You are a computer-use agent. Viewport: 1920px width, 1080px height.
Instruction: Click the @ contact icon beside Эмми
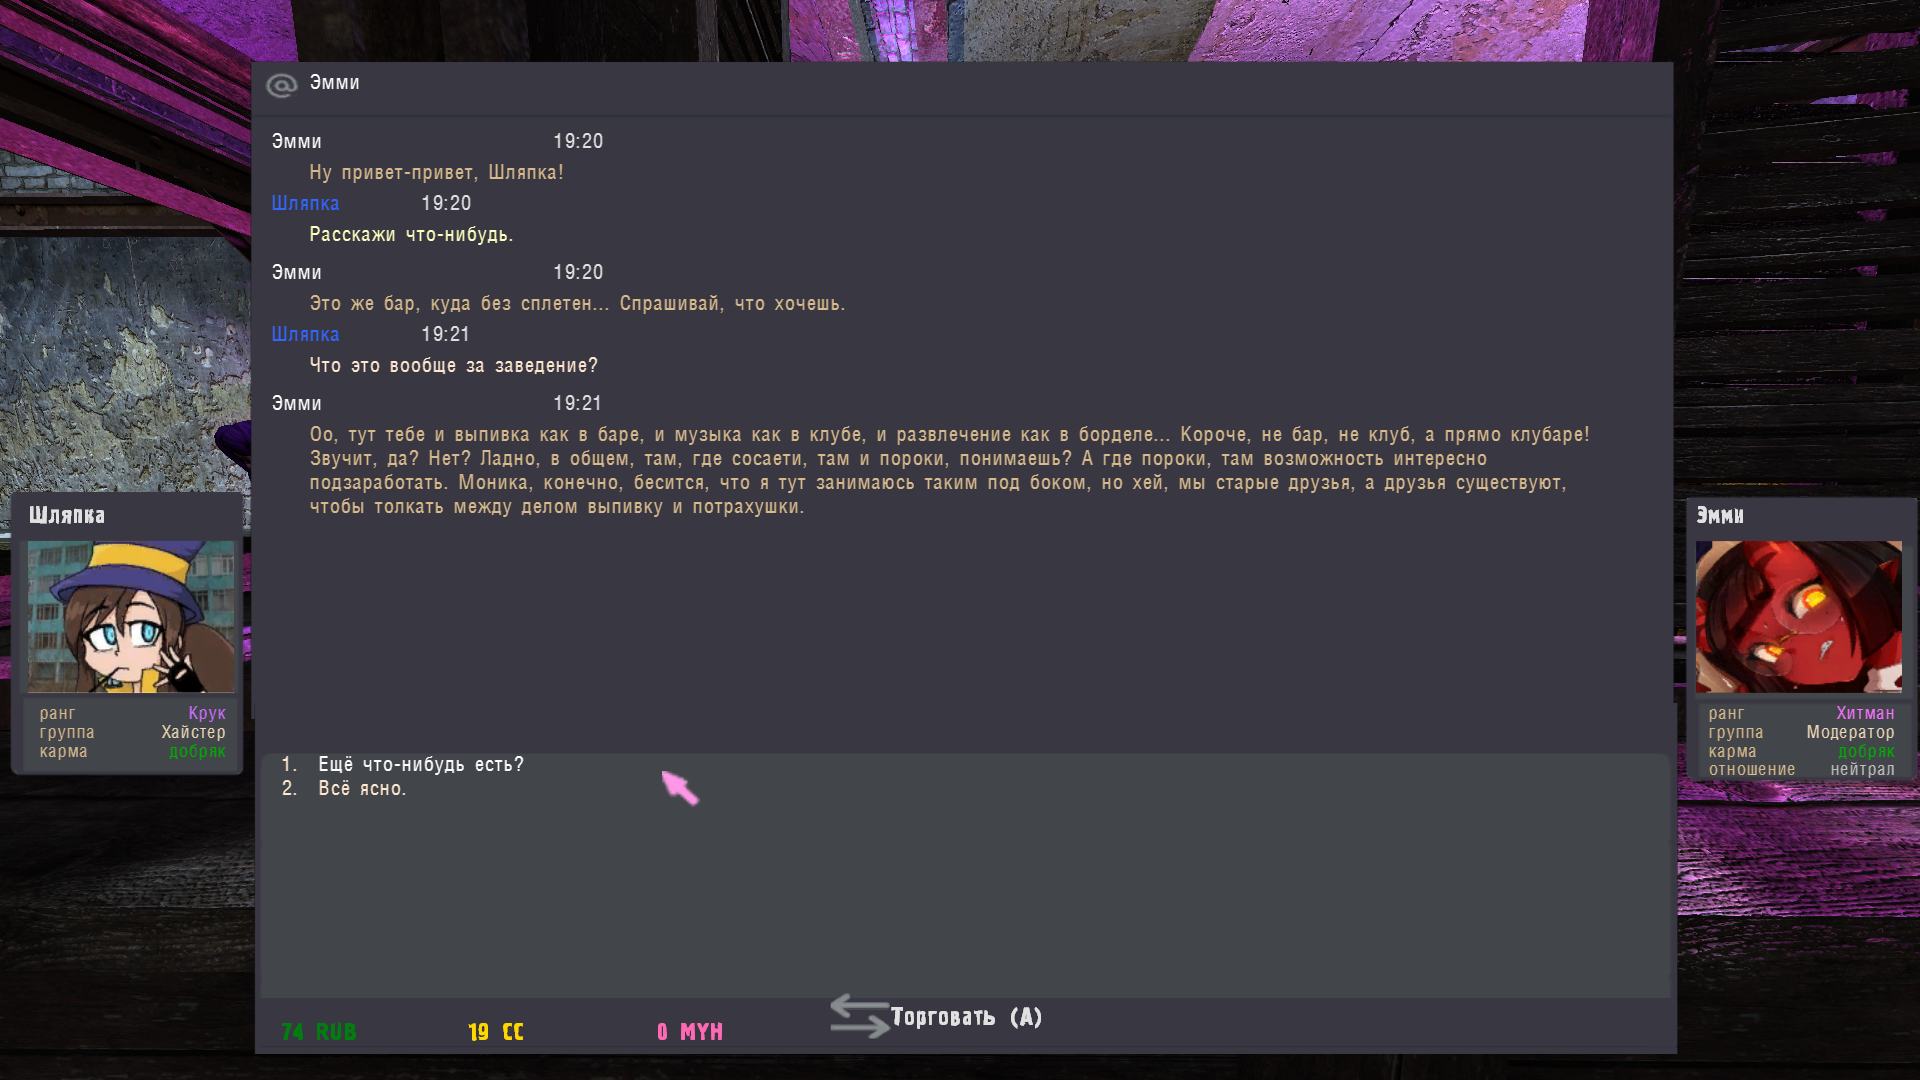pos(282,86)
